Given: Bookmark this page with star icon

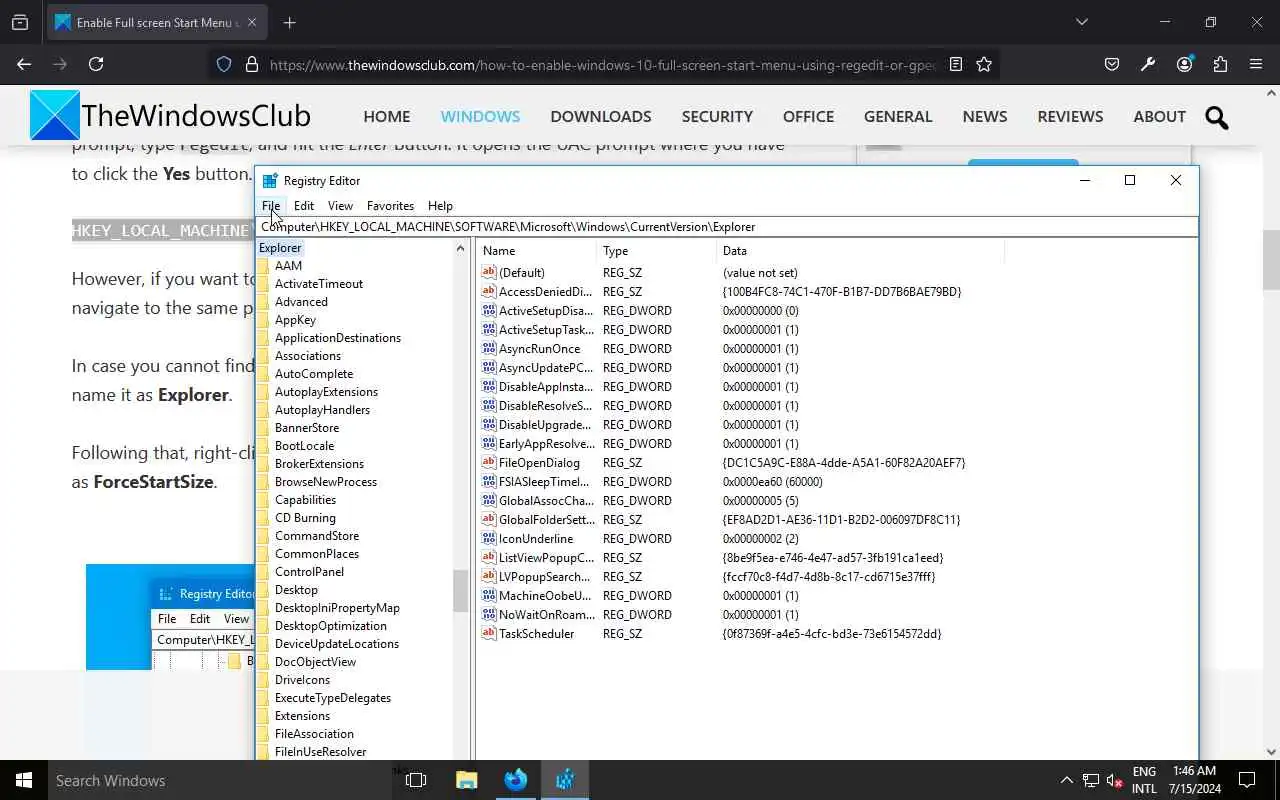Looking at the screenshot, I should (x=984, y=64).
